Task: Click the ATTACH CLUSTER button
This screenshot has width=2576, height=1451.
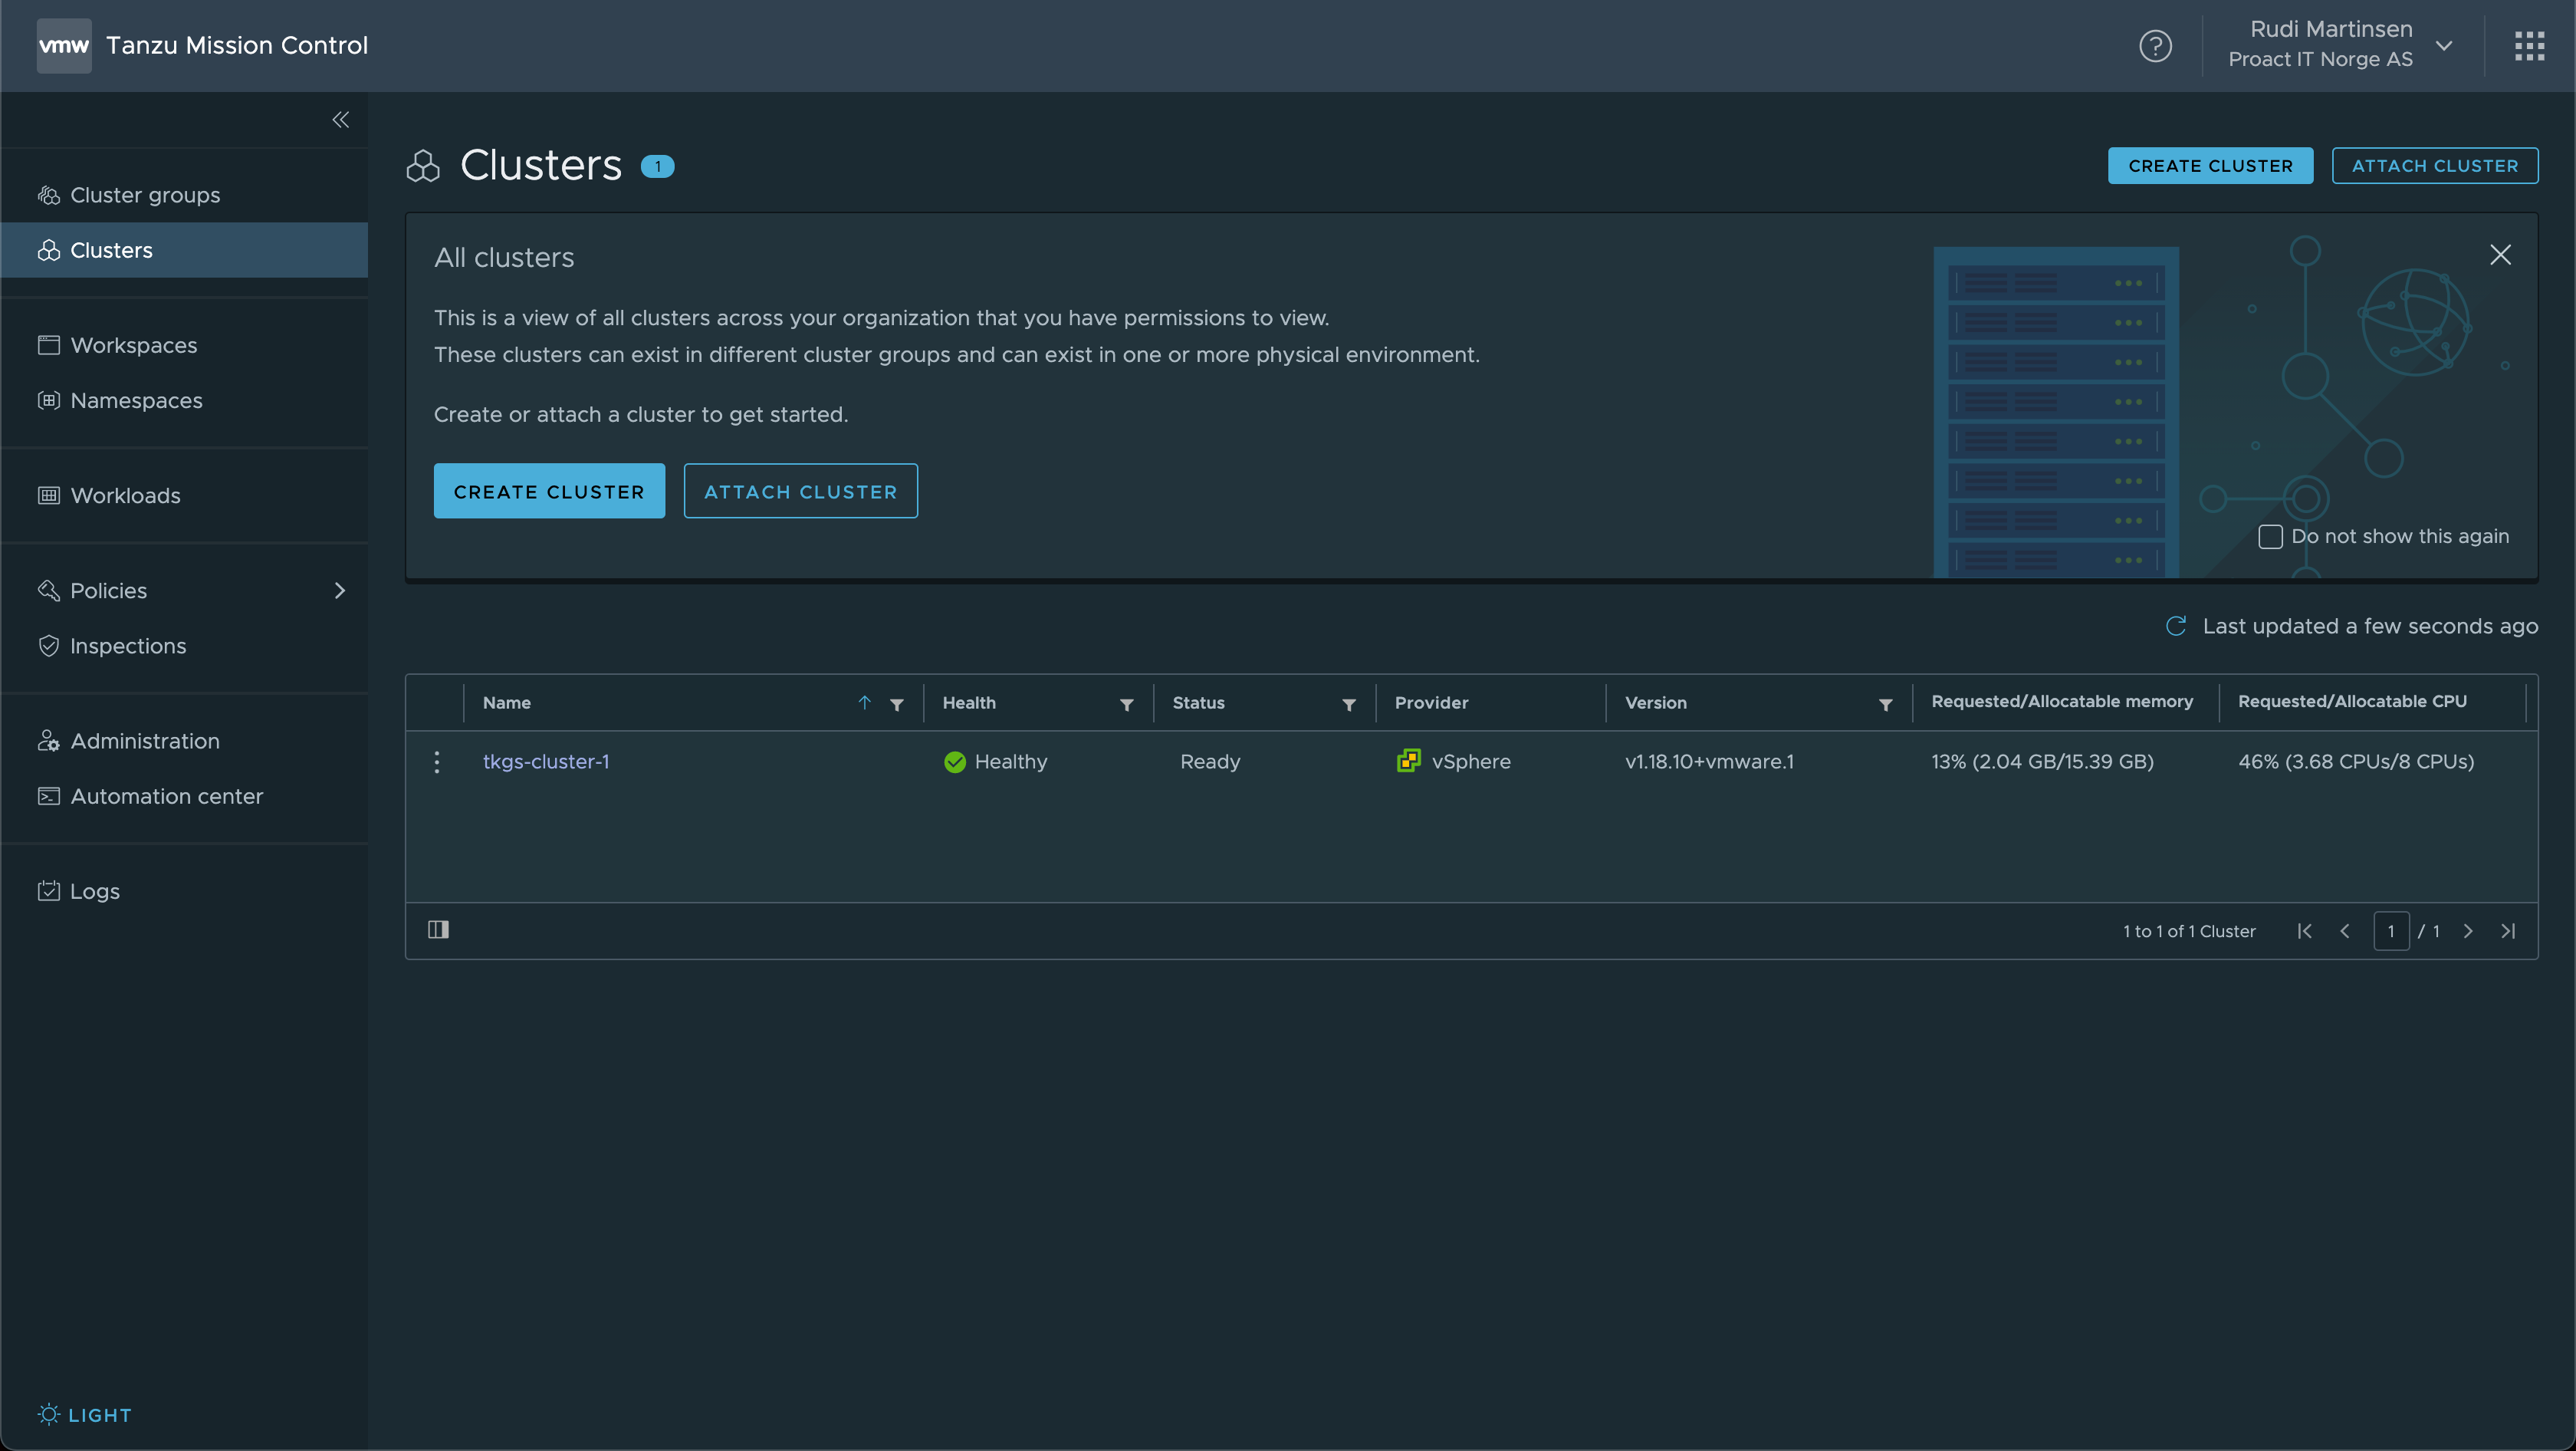Action: pyautogui.click(x=2434, y=165)
